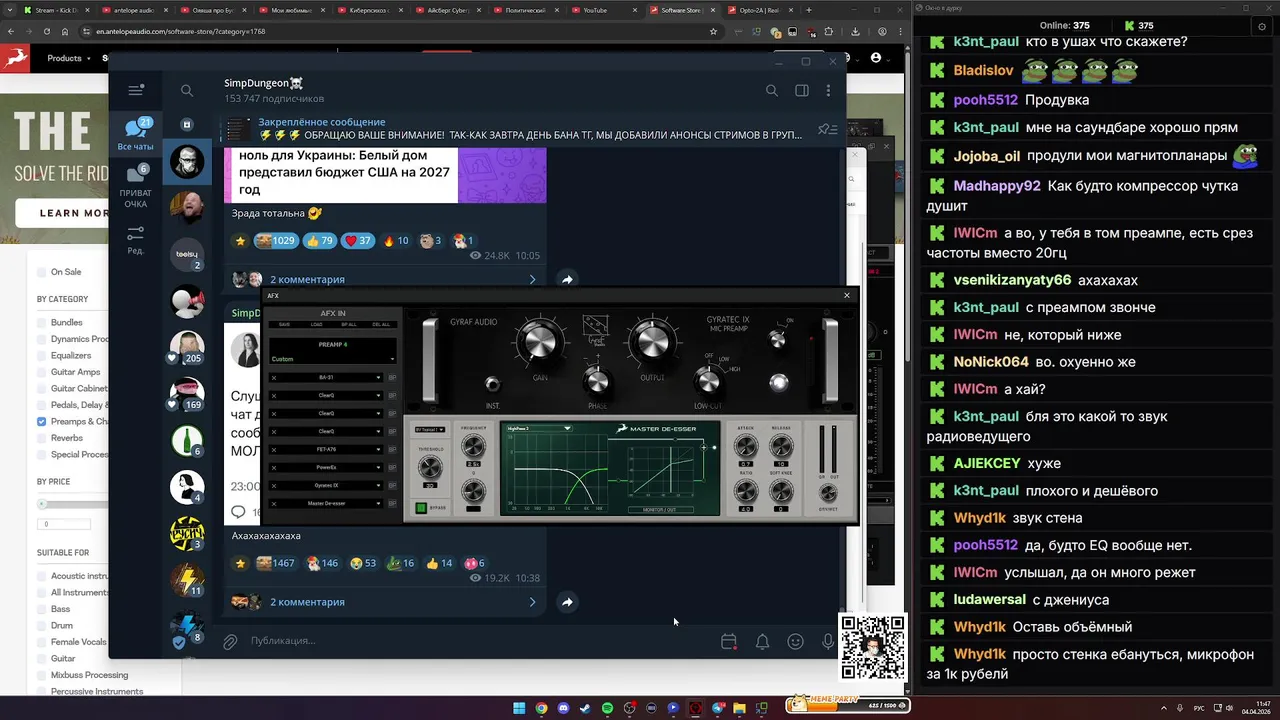Open browser downloads icon
The width and height of the screenshot is (1280, 720).
[855, 31]
